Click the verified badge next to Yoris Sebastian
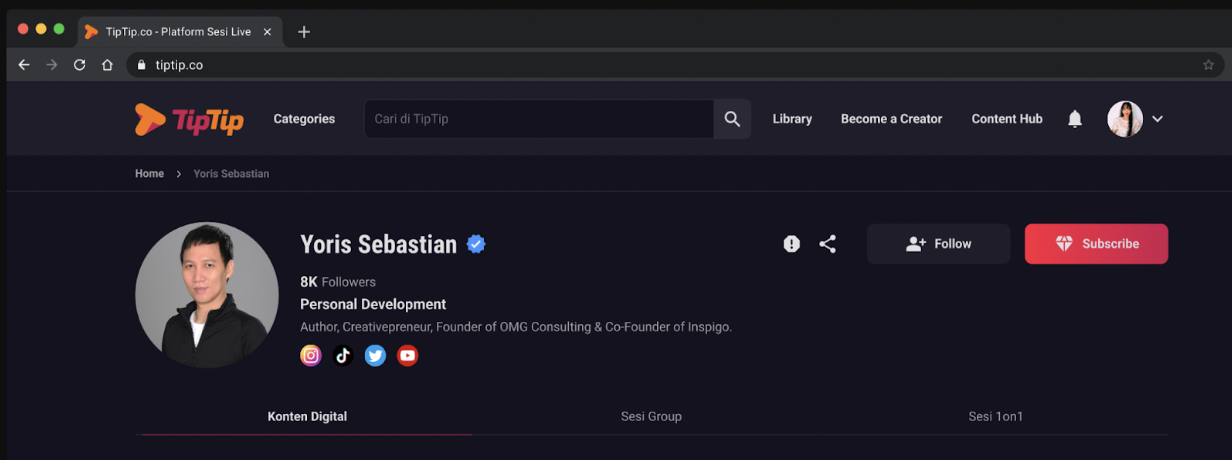 click(476, 244)
